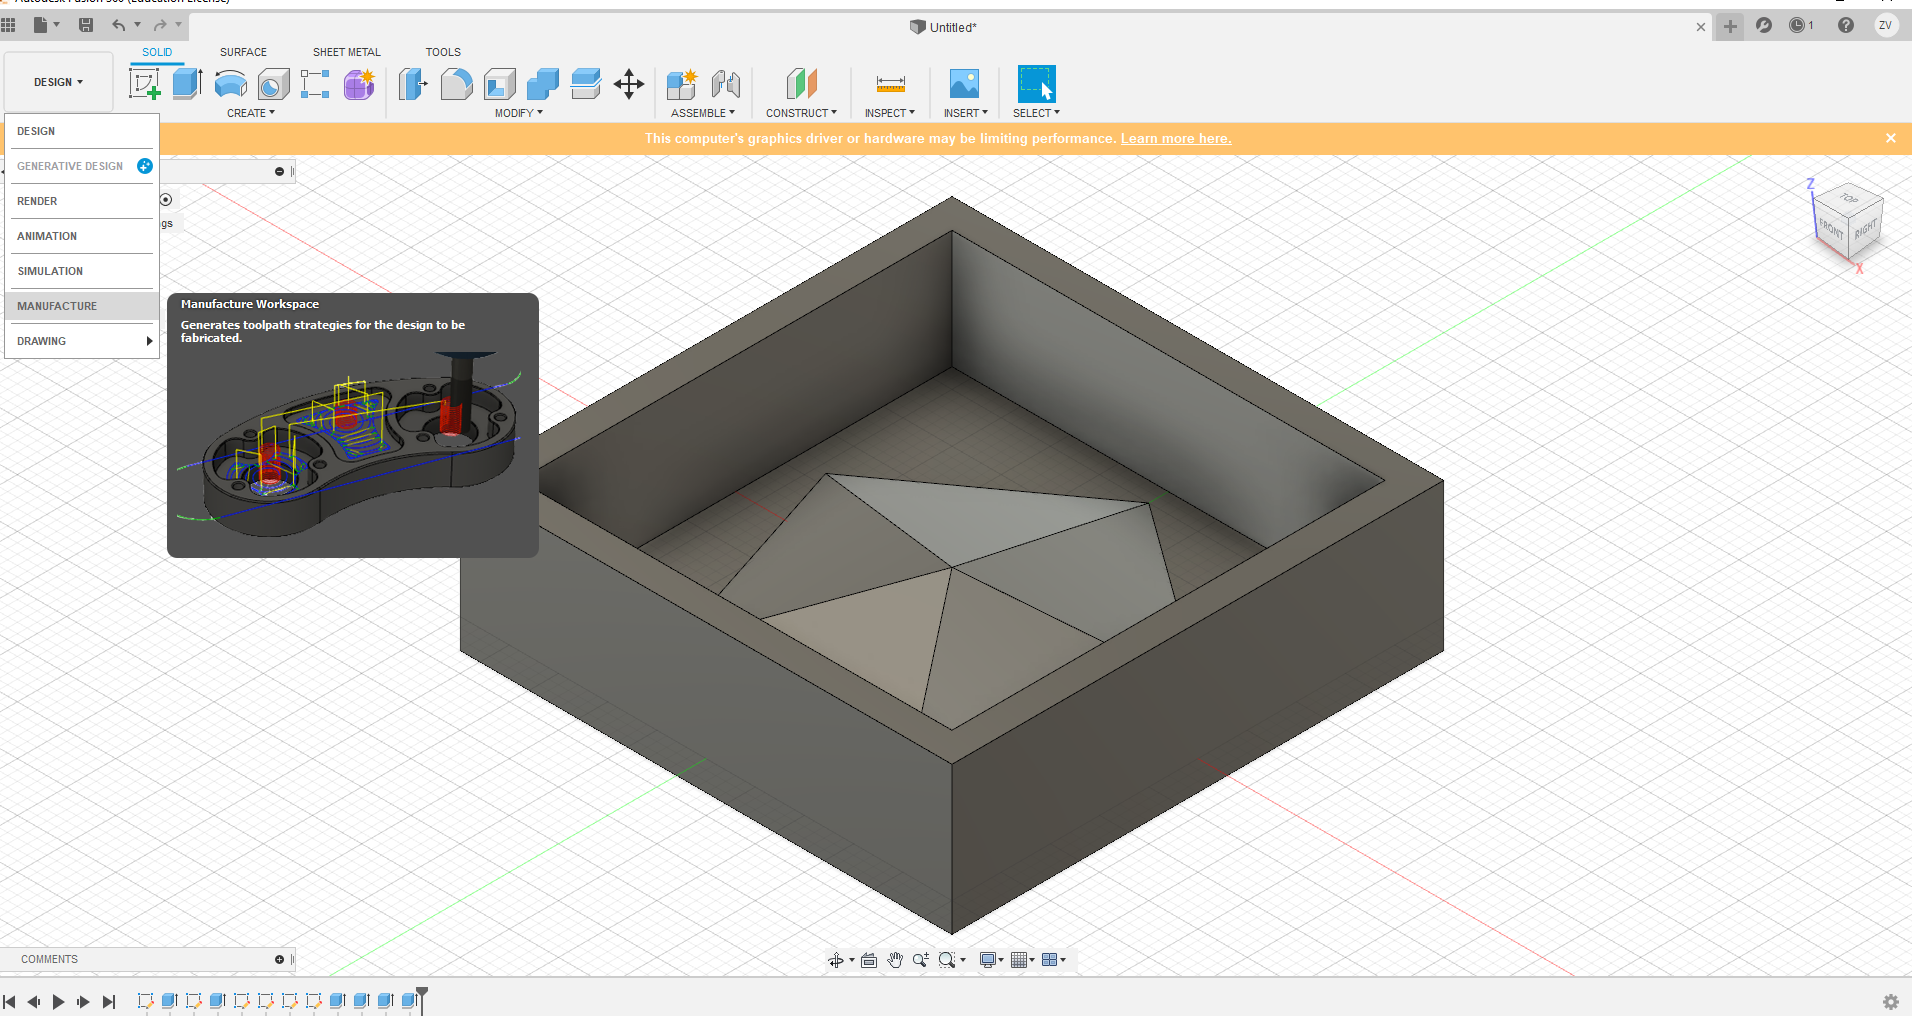Open the Data Panel grid icon
The height and width of the screenshot is (1016, 1912).
click(8, 25)
